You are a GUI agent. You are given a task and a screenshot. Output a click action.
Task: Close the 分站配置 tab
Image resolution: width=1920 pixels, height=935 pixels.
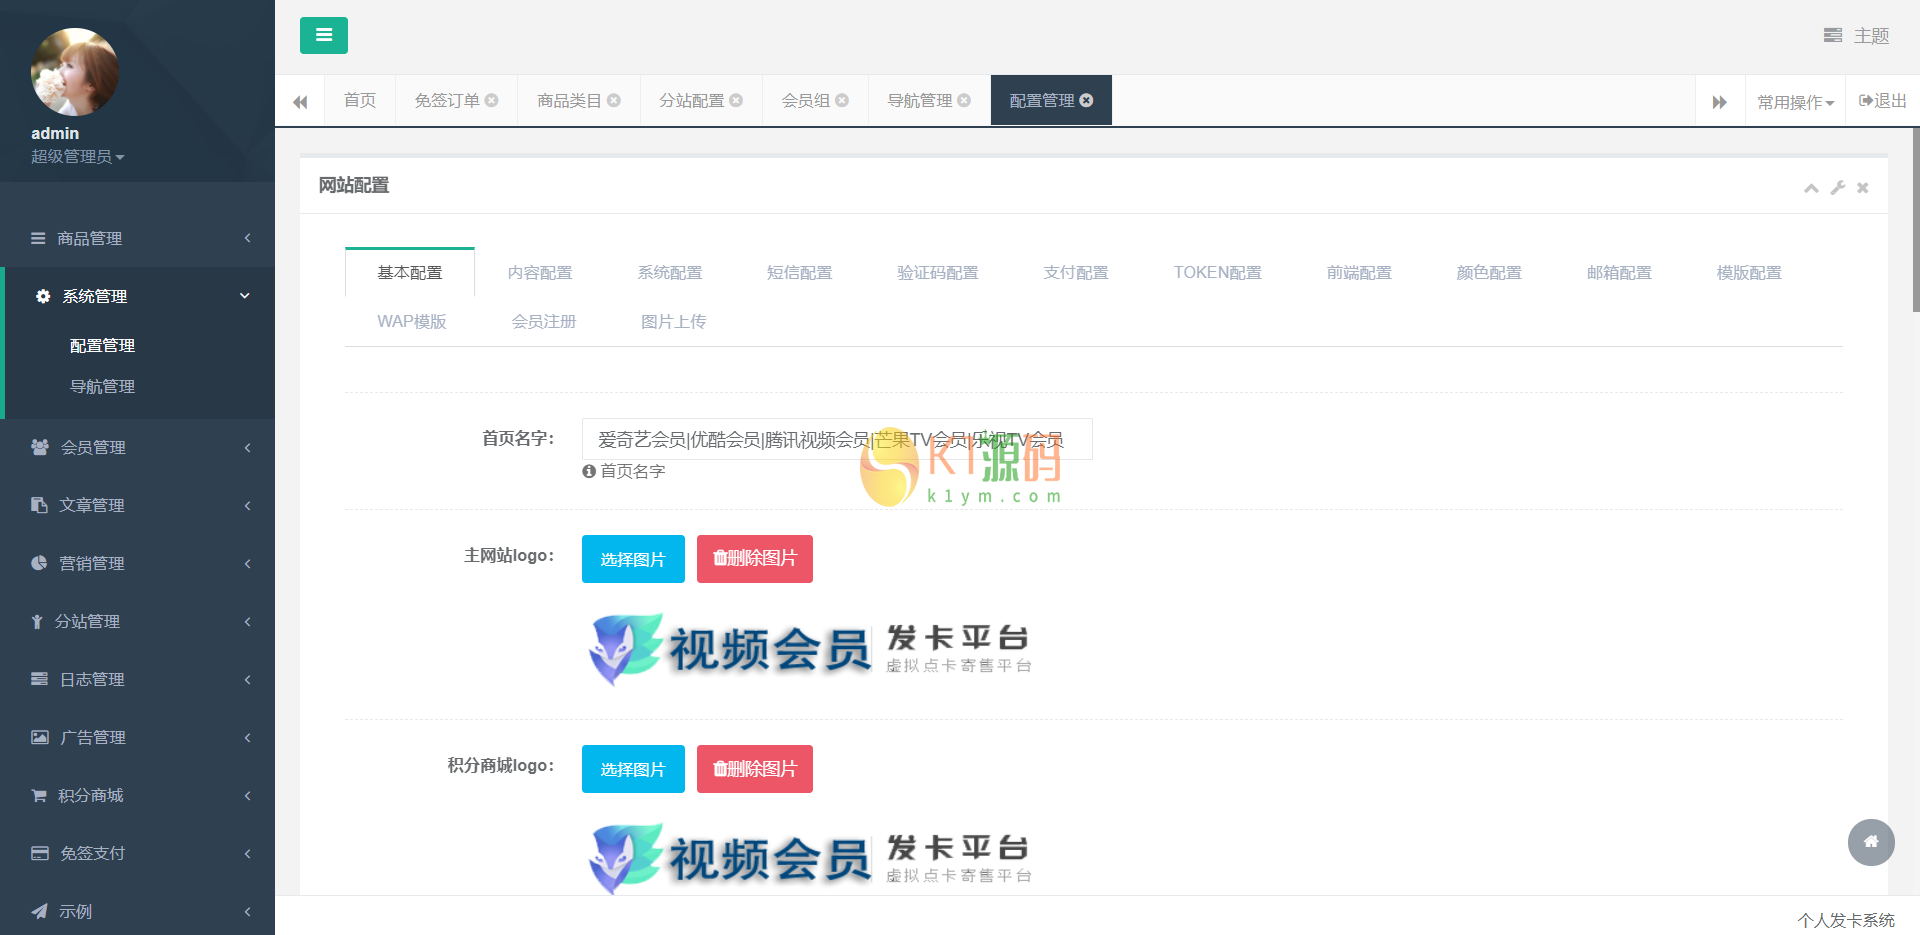pyautogui.click(x=736, y=101)
